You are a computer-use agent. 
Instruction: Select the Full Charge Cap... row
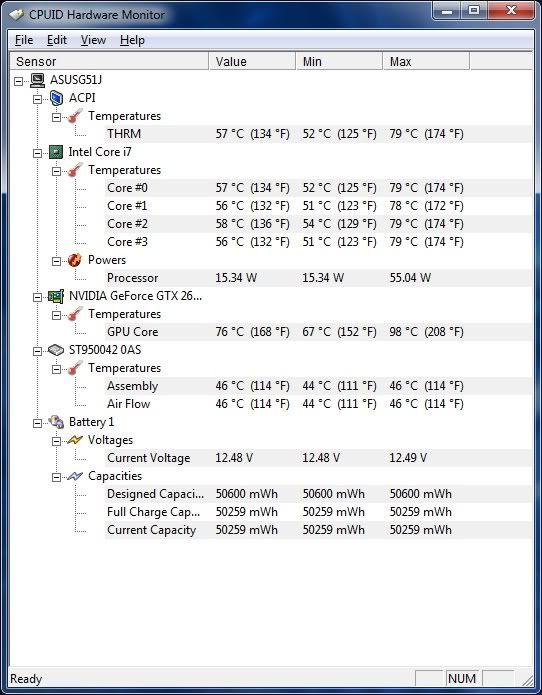pos(318,512)
